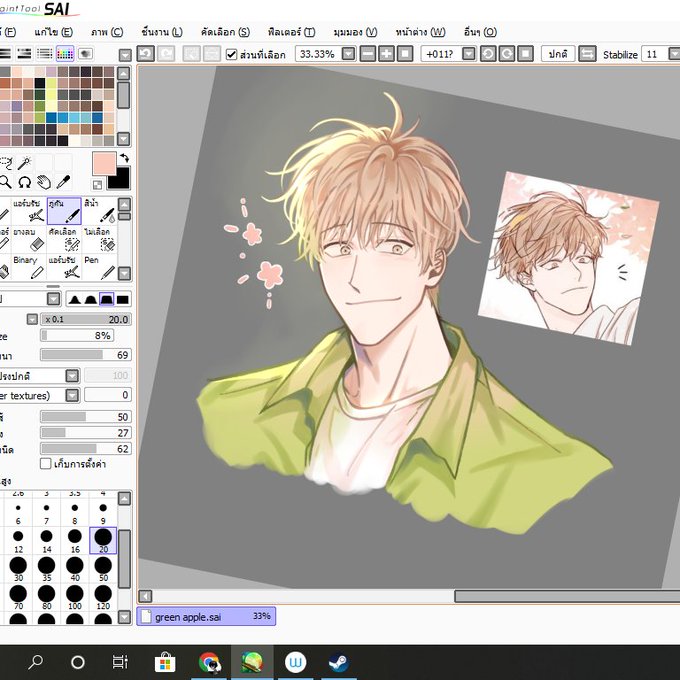Image resolution: width=680 pixels, height=680 pixels.
Task: Click the ปกติ button in the toolbar
Action: click(x=558, y=54)
